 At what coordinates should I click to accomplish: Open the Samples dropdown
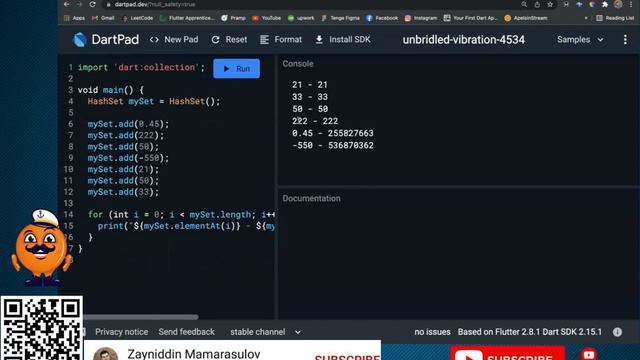tap(580, 40)
